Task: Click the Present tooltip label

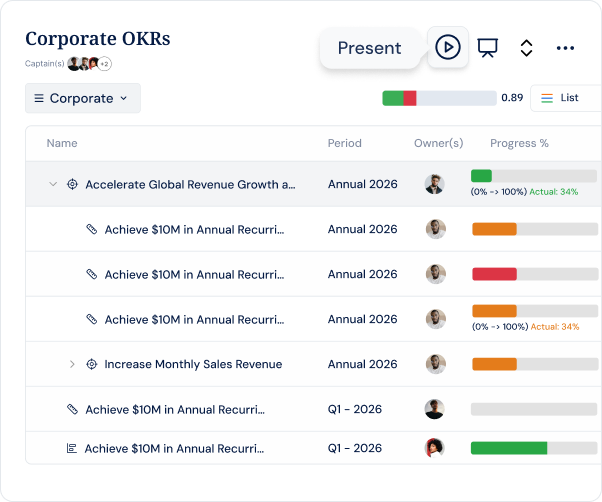Action: click(369, 48)
